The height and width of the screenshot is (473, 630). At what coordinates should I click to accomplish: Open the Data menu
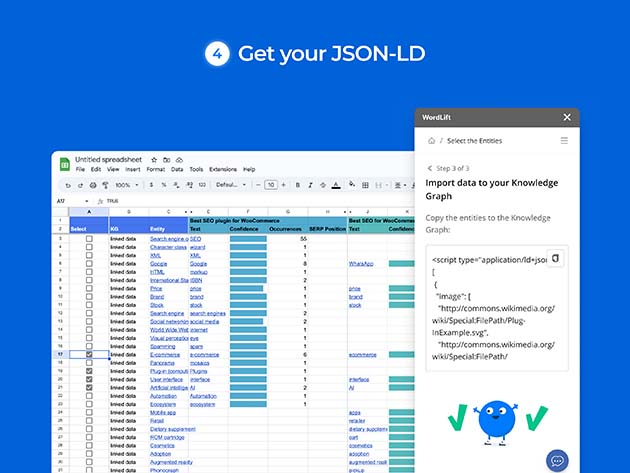click(x=177, y=170)
